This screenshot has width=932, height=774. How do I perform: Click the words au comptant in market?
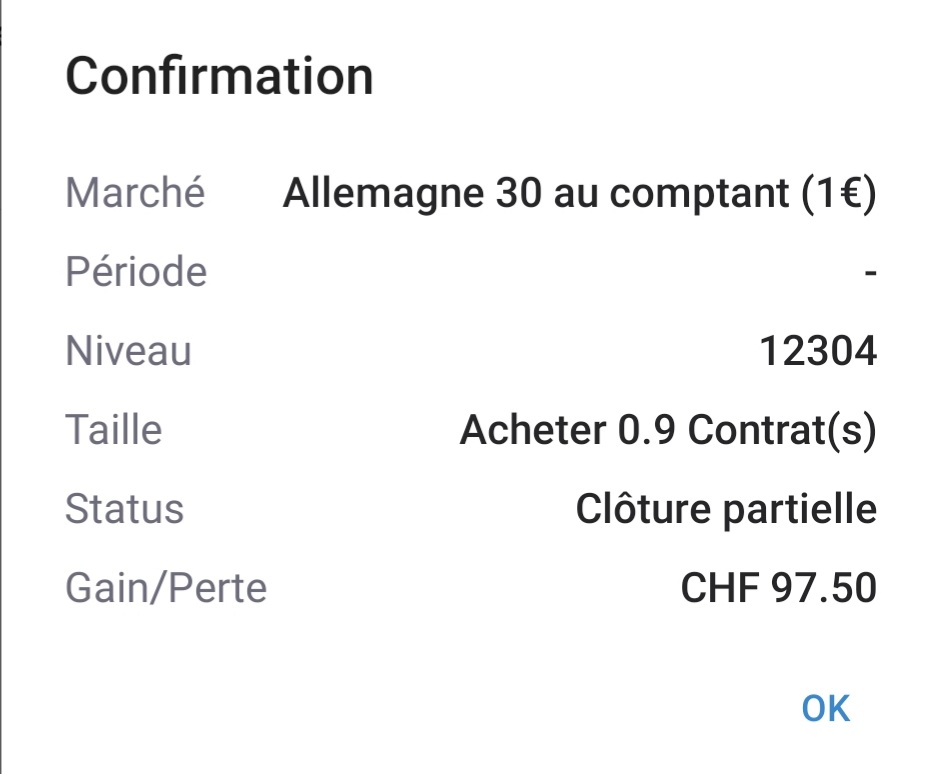pos(669,193)
